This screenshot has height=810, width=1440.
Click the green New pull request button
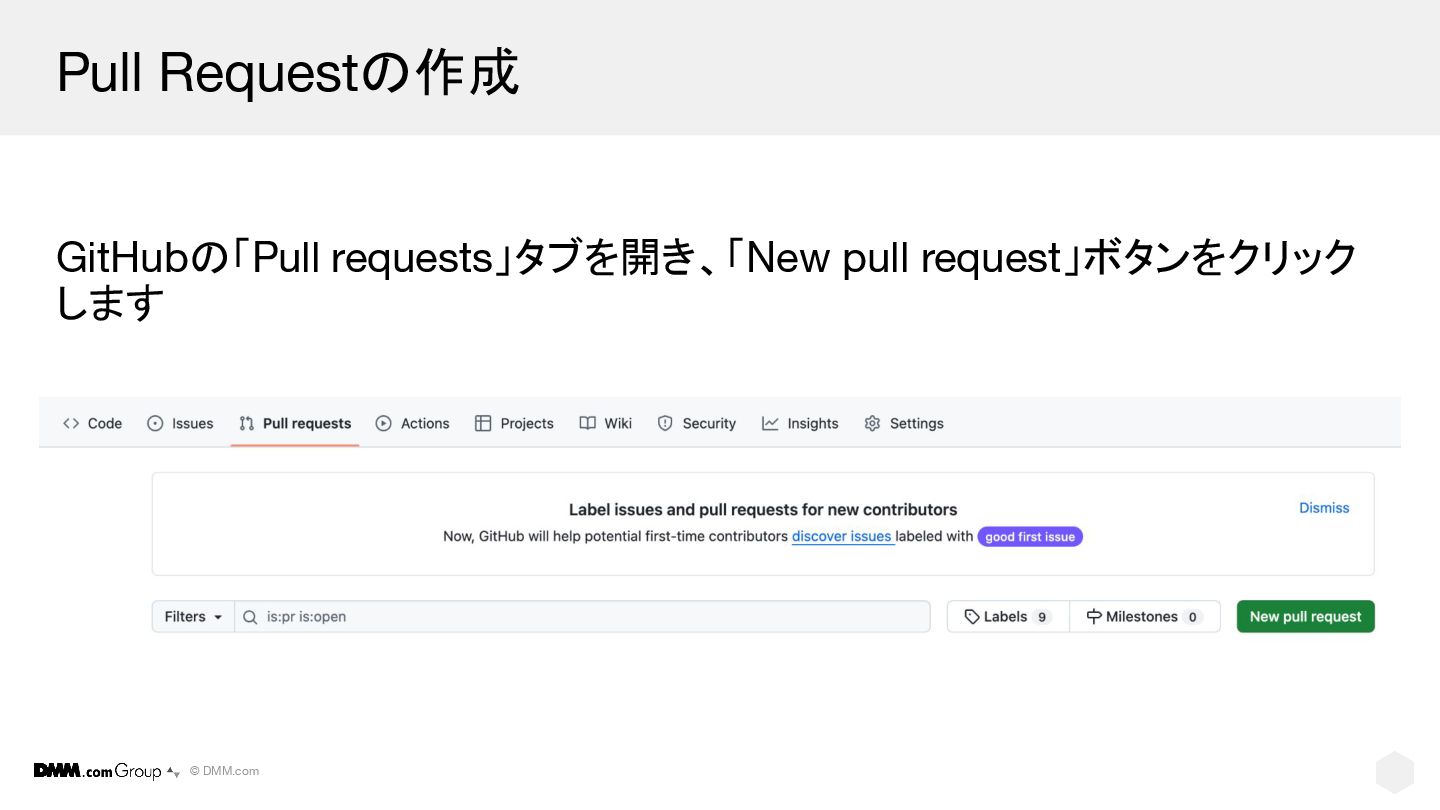click(x=1305, y=616)
